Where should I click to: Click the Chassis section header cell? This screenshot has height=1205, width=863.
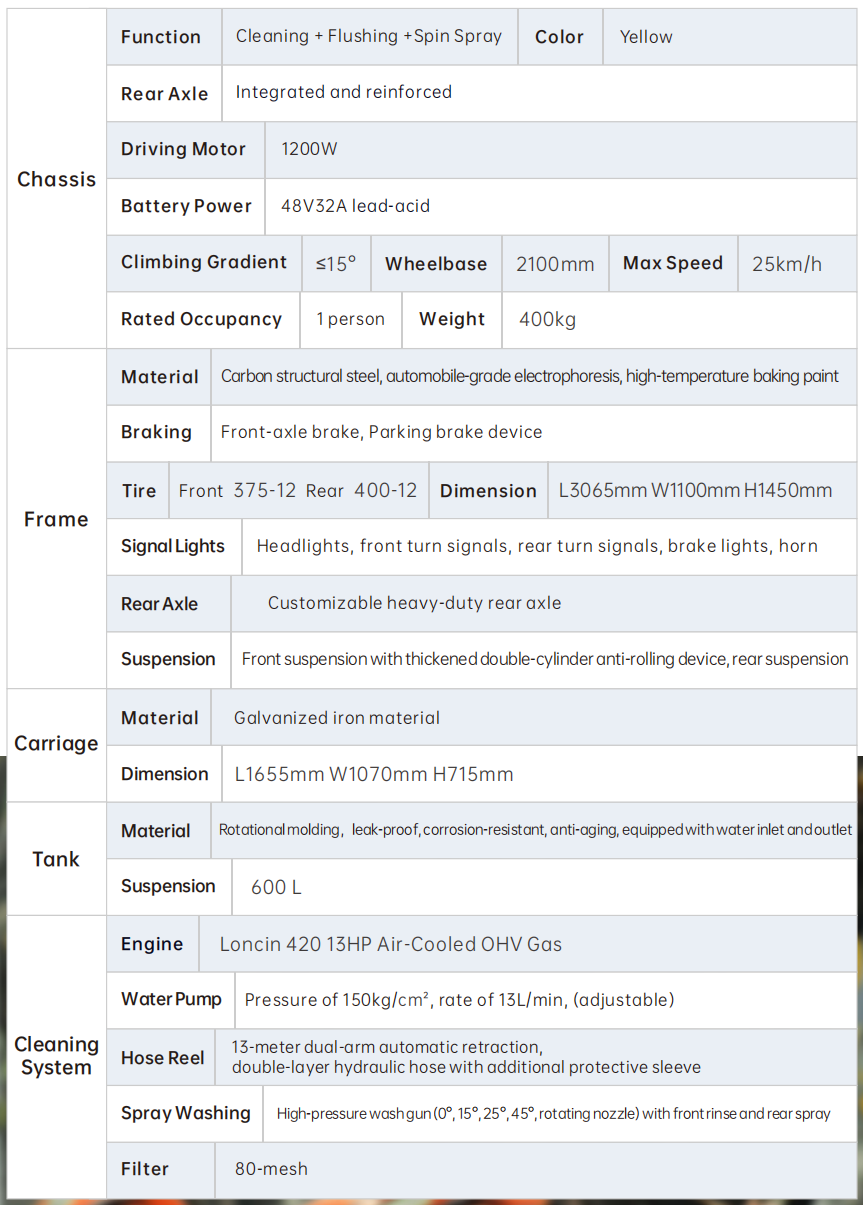tap(57, 179)
